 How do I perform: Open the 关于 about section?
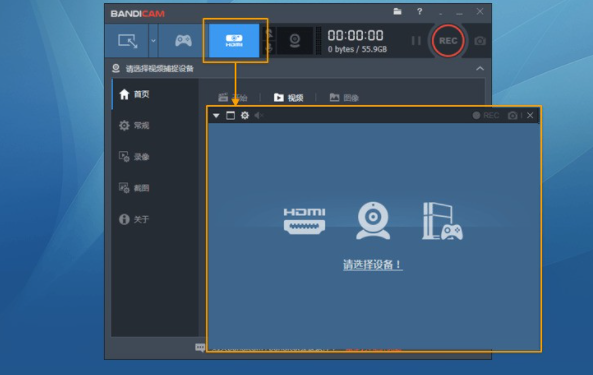155,219
